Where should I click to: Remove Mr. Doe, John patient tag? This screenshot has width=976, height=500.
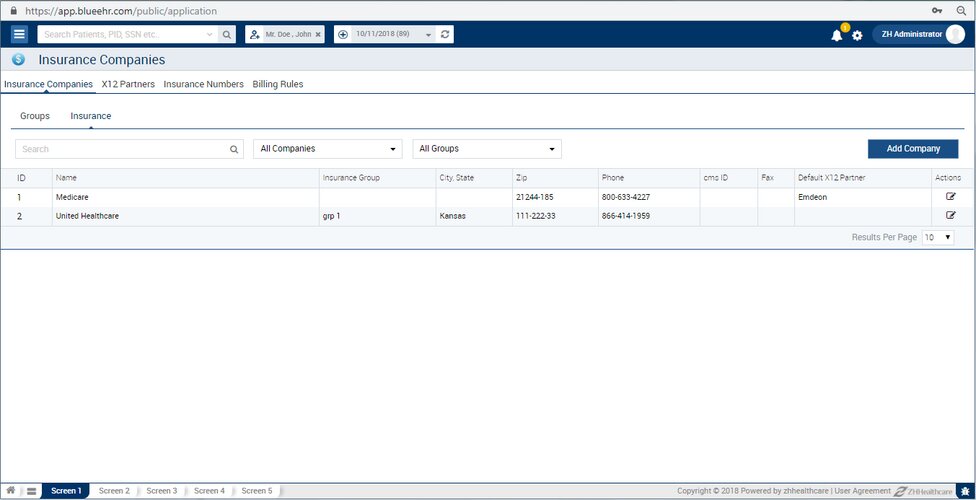pos(318,34)
